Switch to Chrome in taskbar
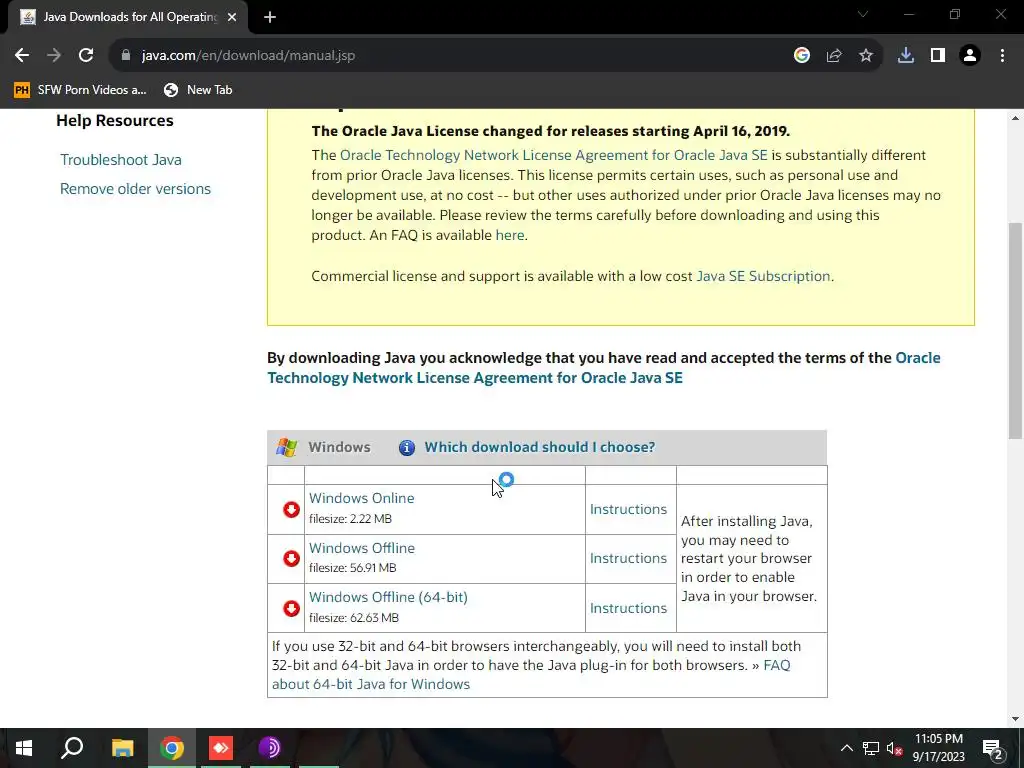1024x768 pixels. (172, 748)
